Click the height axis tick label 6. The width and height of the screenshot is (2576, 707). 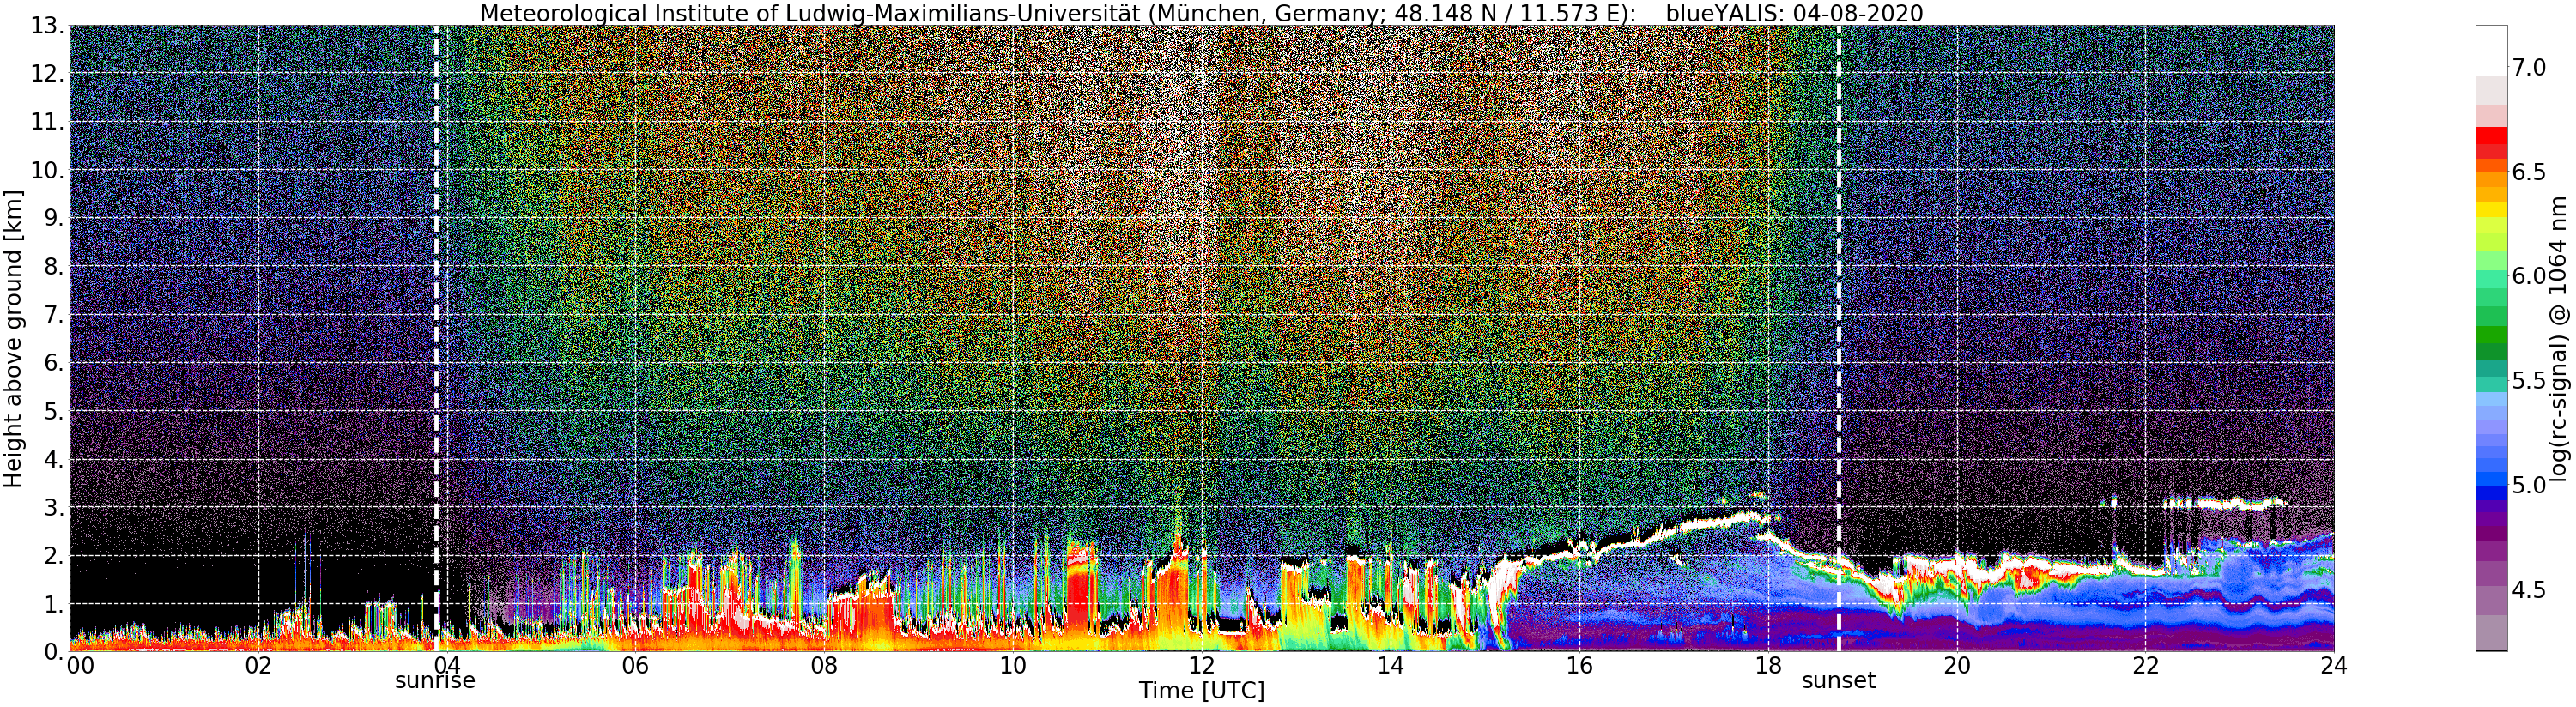[53, 363]
